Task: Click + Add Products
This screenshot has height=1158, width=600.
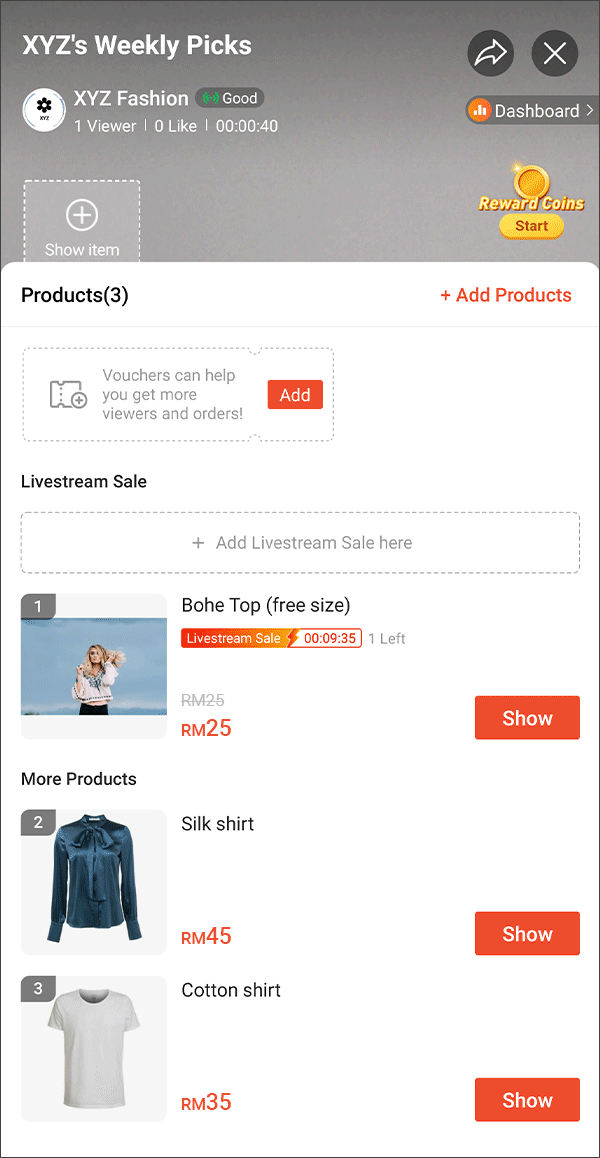Action: point(506,295)
